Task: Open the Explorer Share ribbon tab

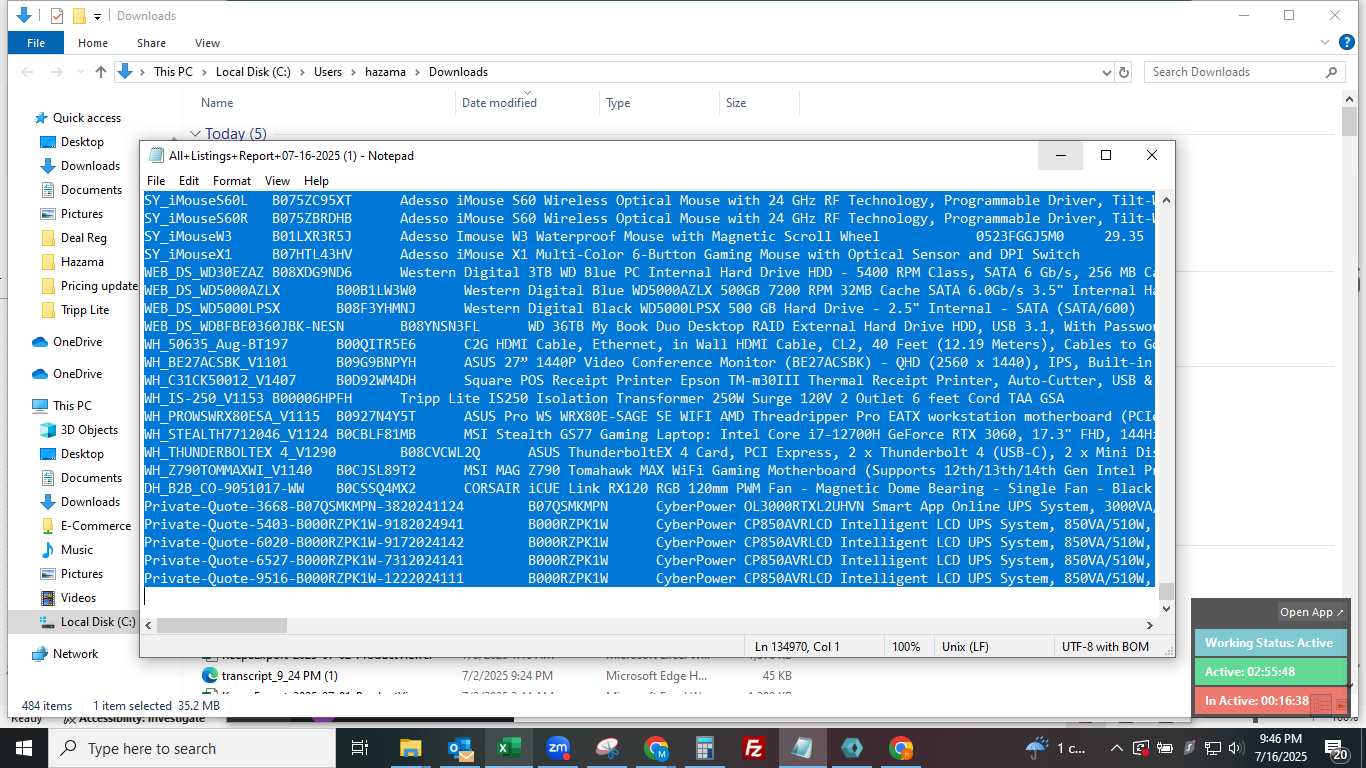Action: pos(152,43)
